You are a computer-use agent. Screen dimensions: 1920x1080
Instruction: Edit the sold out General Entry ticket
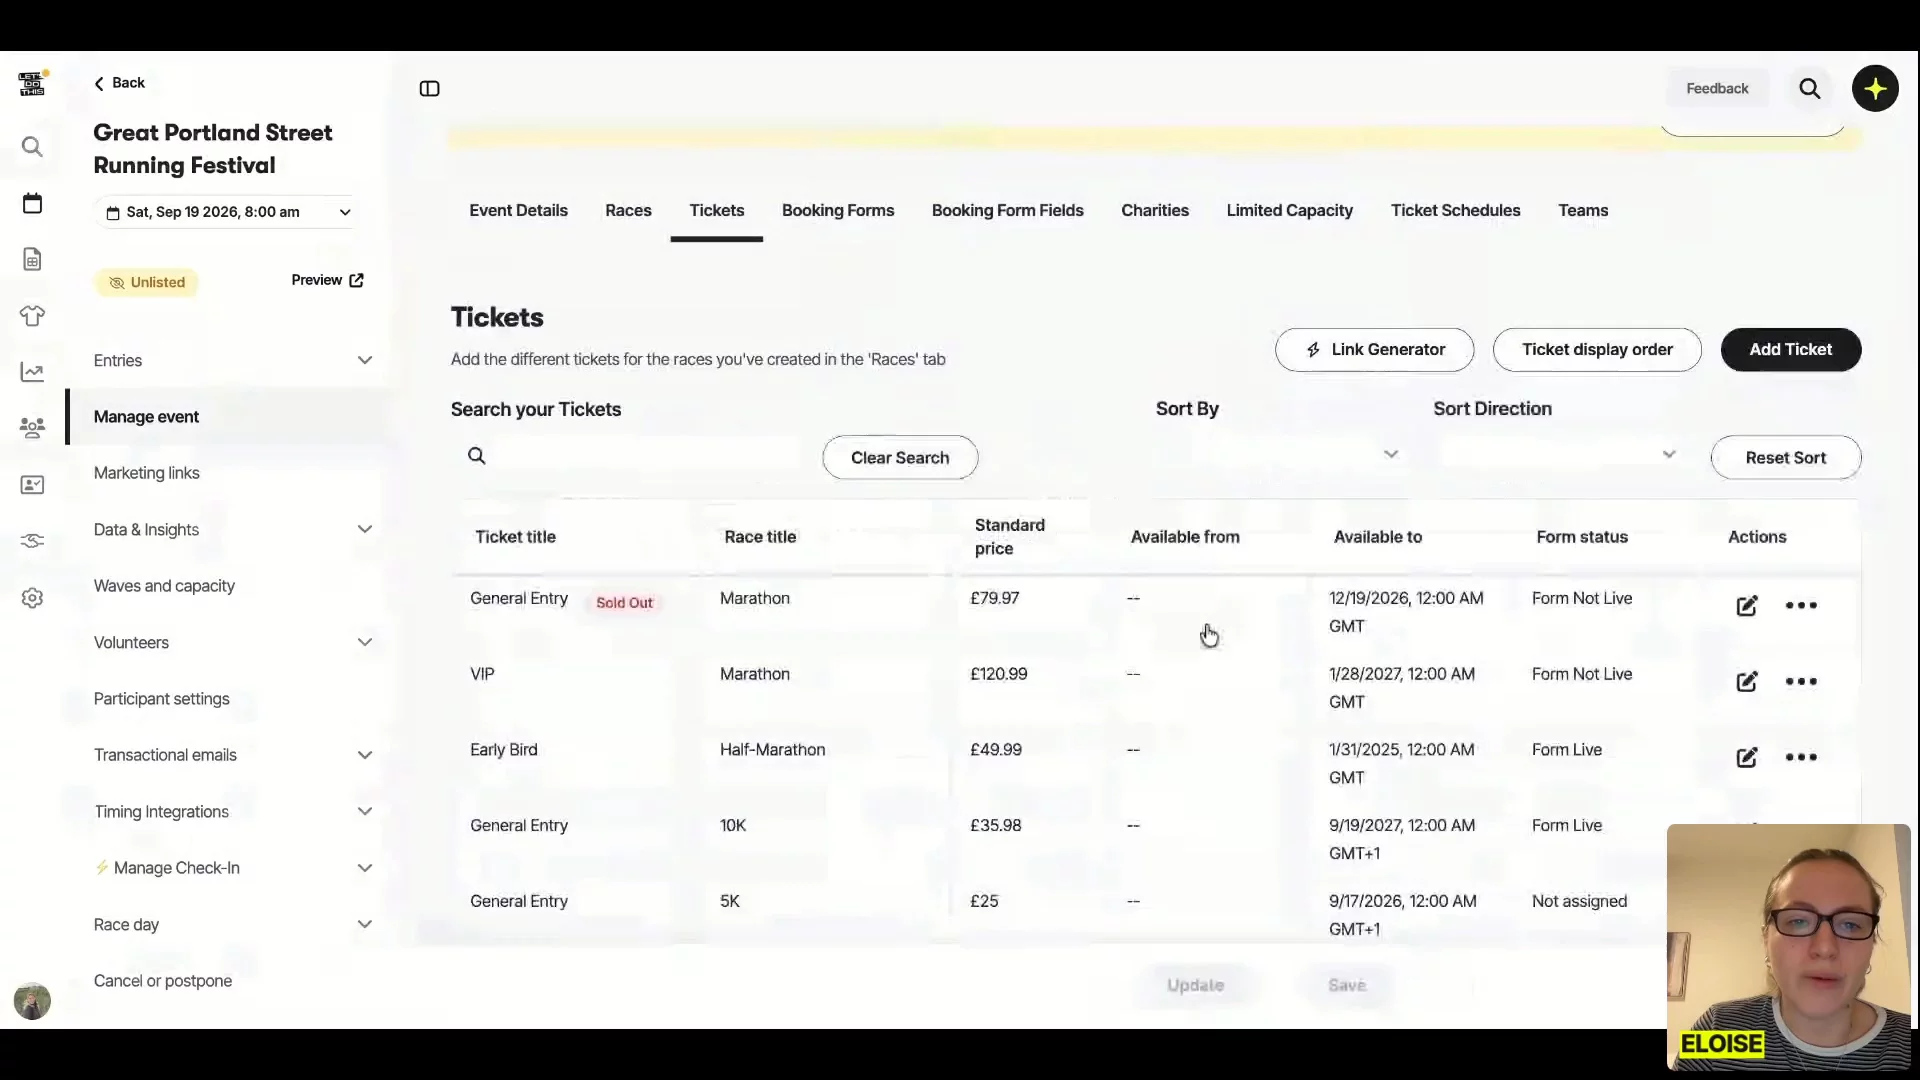pos(1746,606)
